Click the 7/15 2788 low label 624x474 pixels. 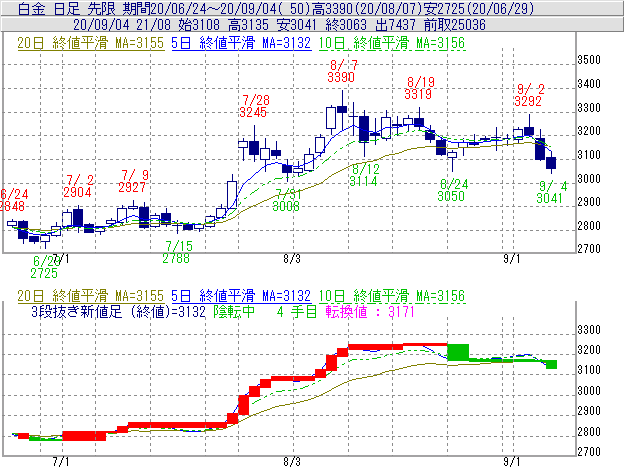177,252
